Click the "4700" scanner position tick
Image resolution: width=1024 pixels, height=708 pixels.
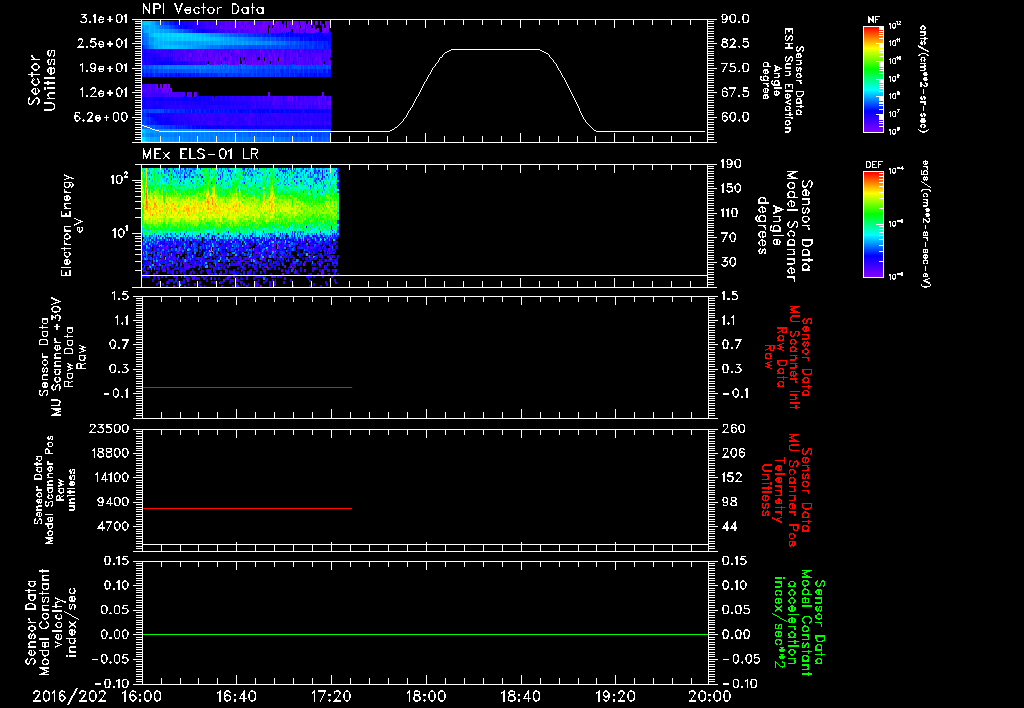[x=112, y=526]
